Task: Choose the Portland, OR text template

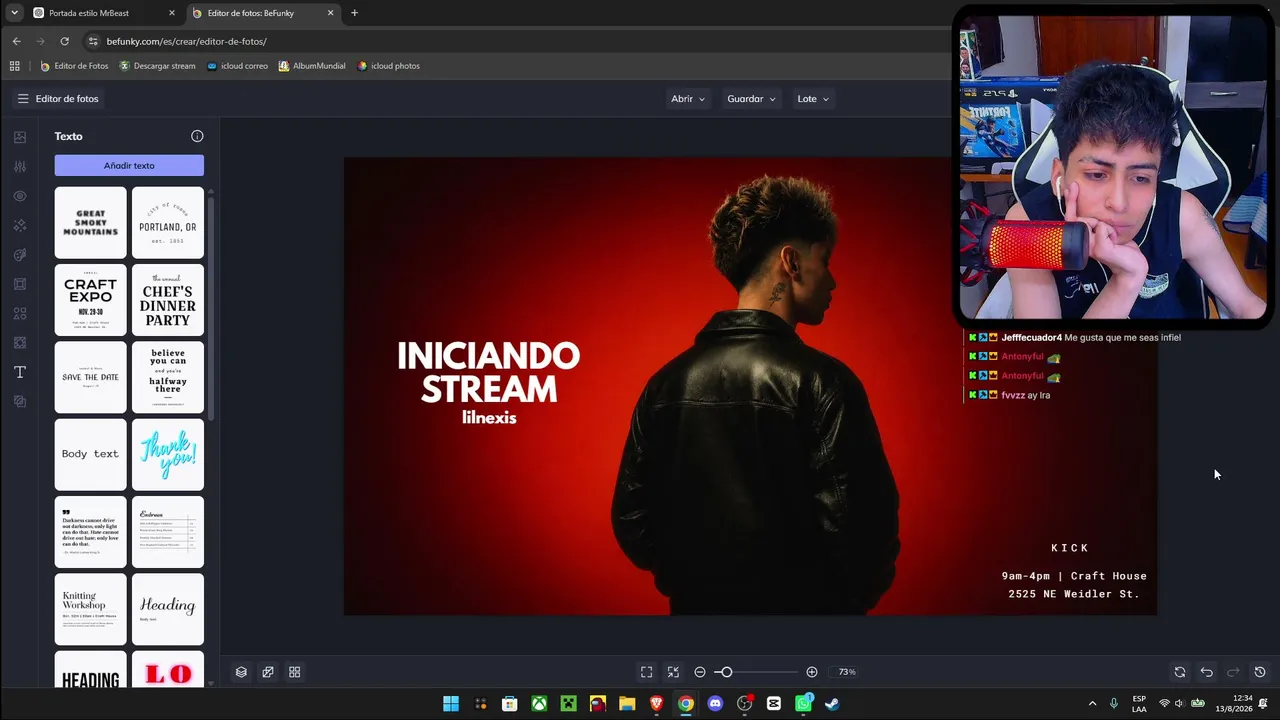Action: [x=168, y=223]
